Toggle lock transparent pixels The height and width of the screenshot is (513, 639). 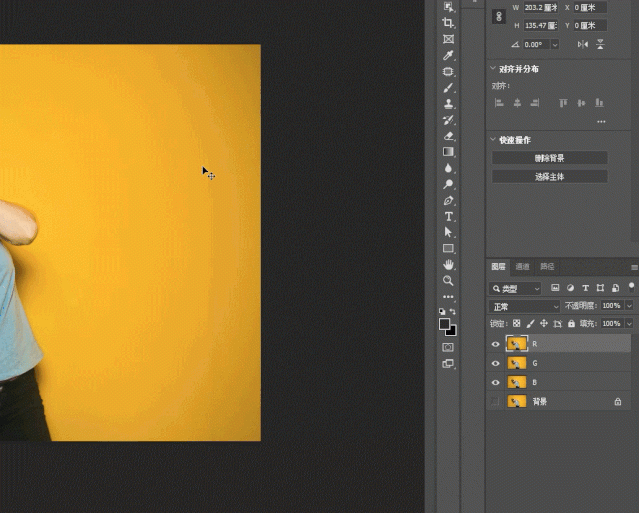[516, 324]
